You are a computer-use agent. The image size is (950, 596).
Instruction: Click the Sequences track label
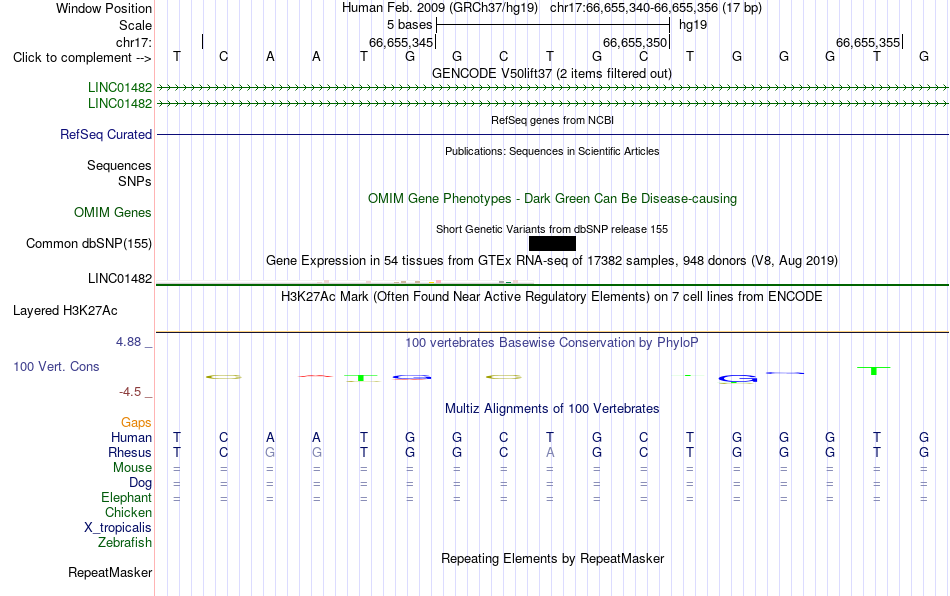pos(119,165)
